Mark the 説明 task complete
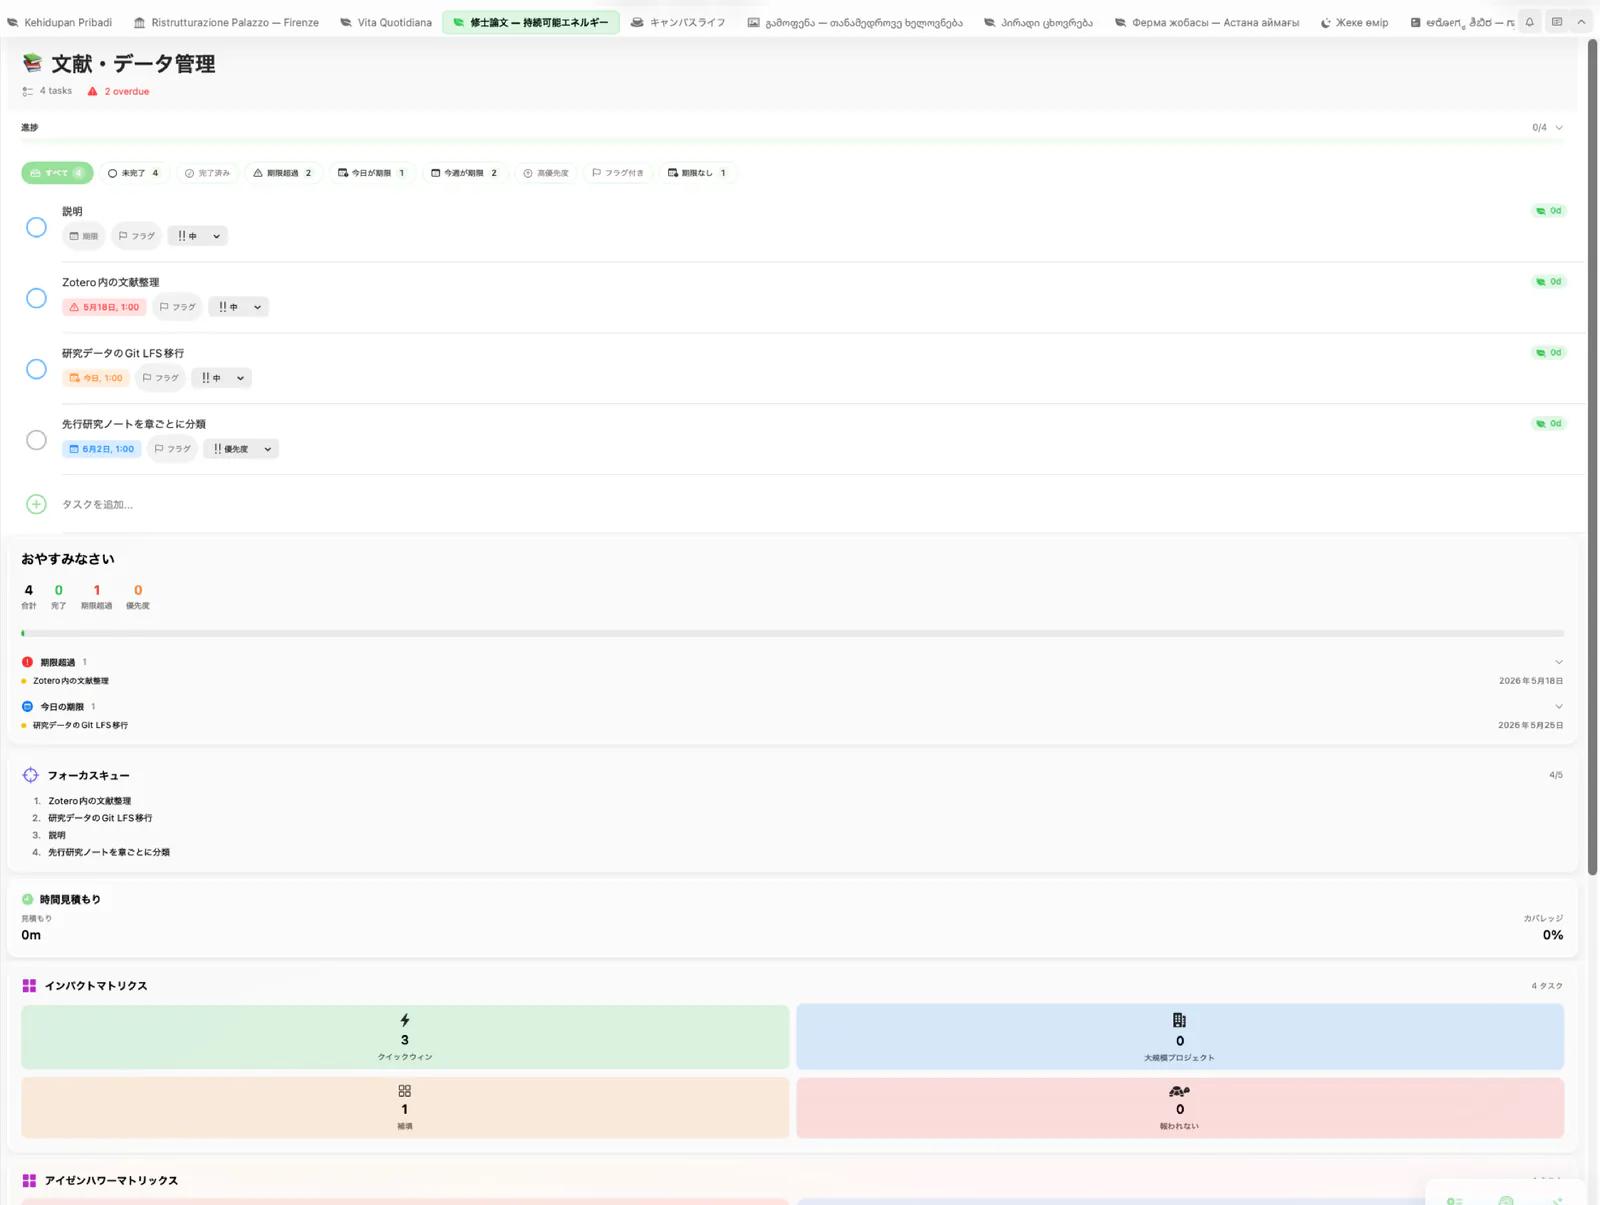This screenshot has width=1600, height=1205. [x=36, y=227]
